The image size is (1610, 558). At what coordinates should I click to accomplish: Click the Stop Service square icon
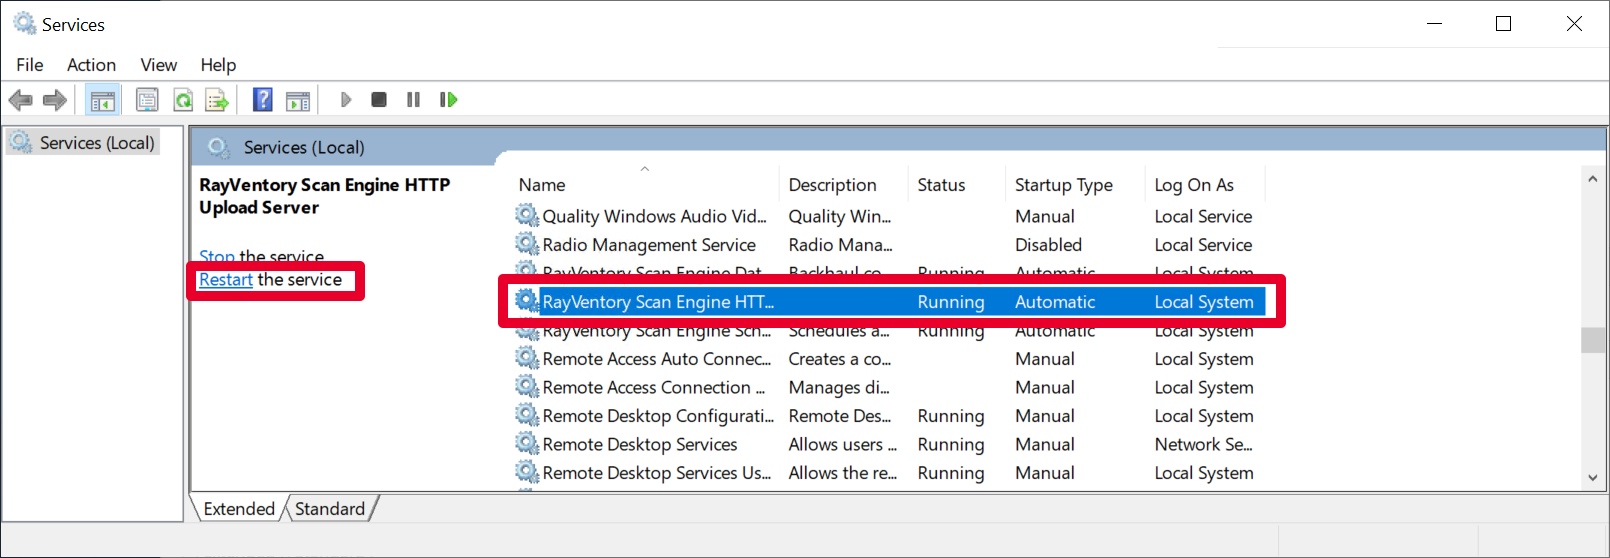[x=379, y=100]
